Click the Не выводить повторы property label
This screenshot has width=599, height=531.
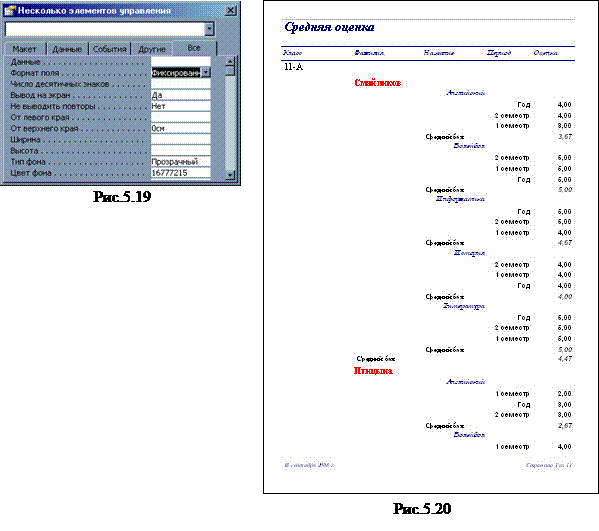pos(53,106)
